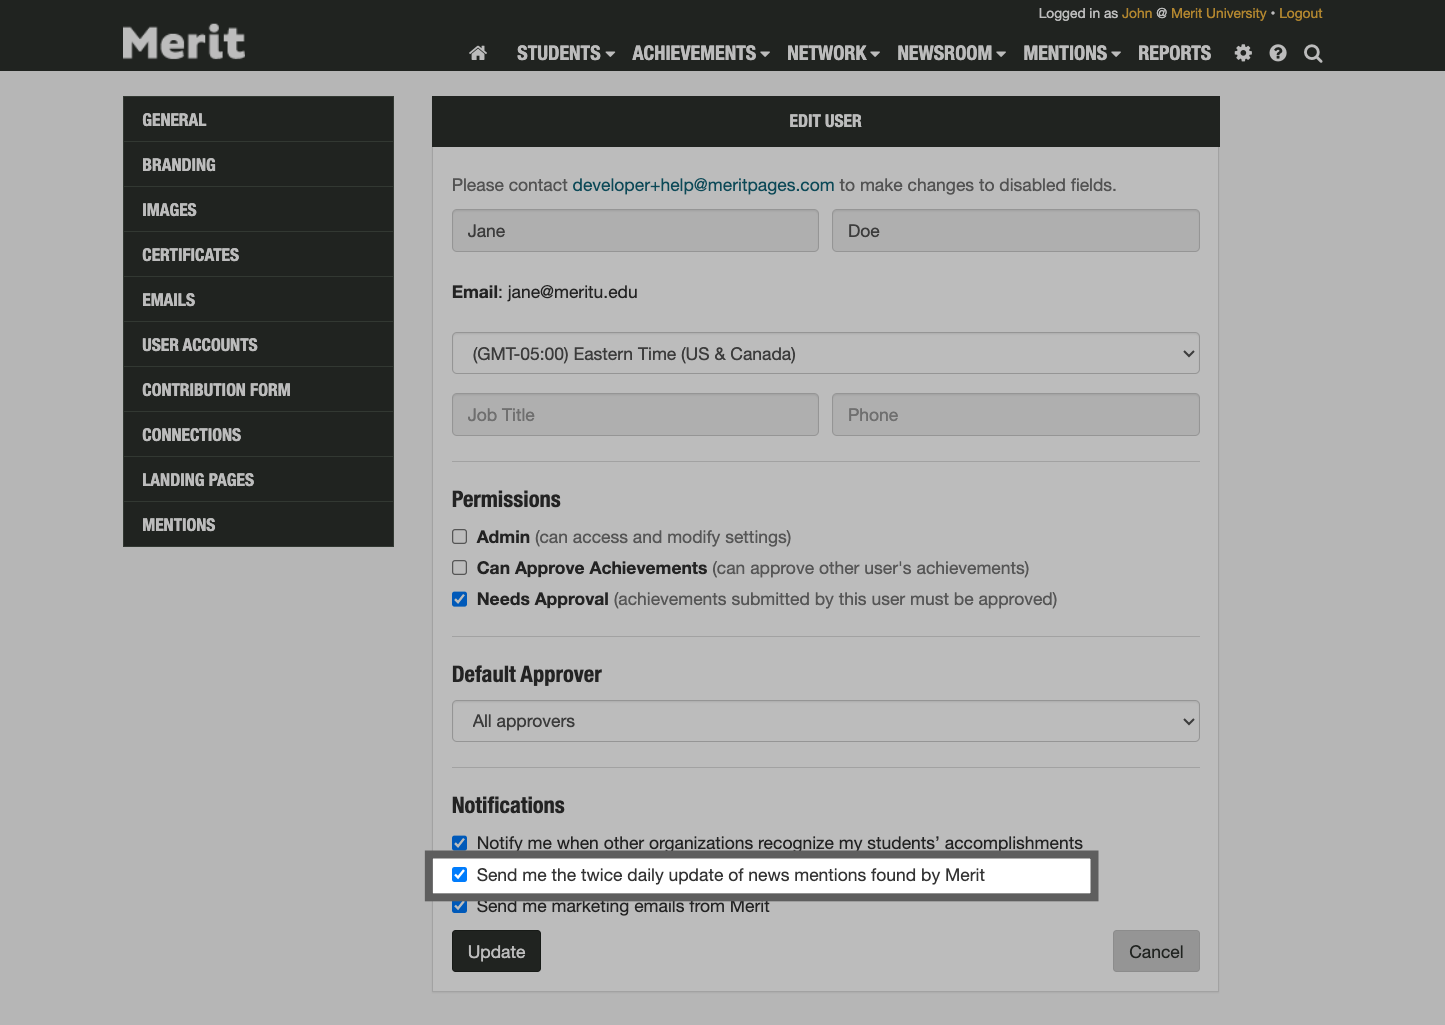Click into the Job Title field
The width and height of the screenshot is (1445, 1025).
coord(634,414)
